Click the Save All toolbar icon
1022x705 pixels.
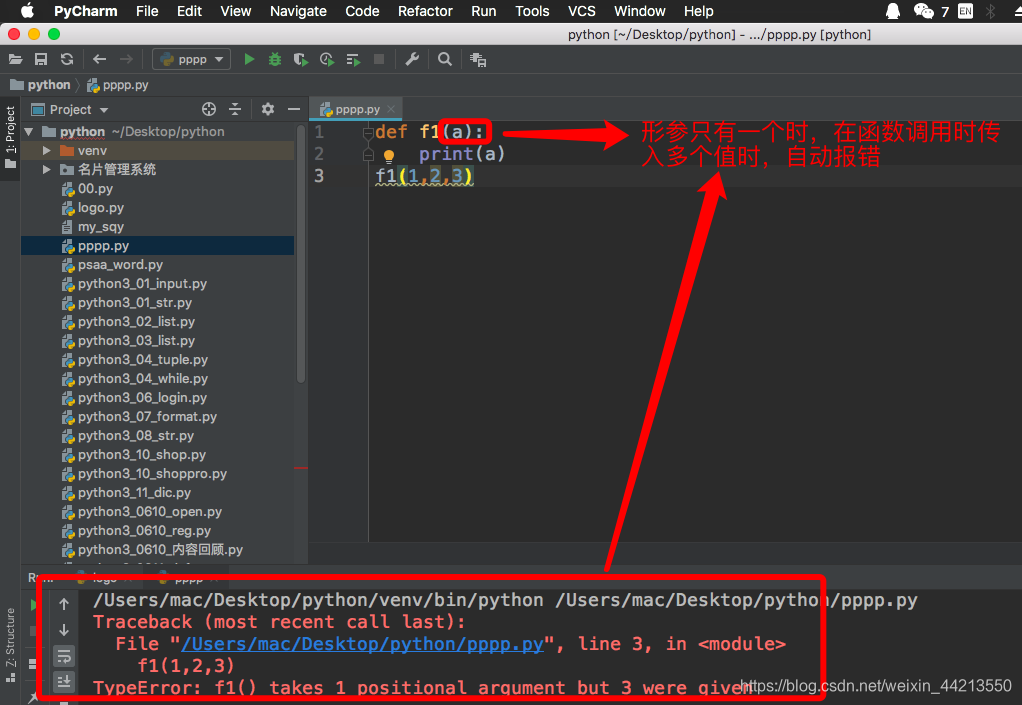[x=41, y=59]
